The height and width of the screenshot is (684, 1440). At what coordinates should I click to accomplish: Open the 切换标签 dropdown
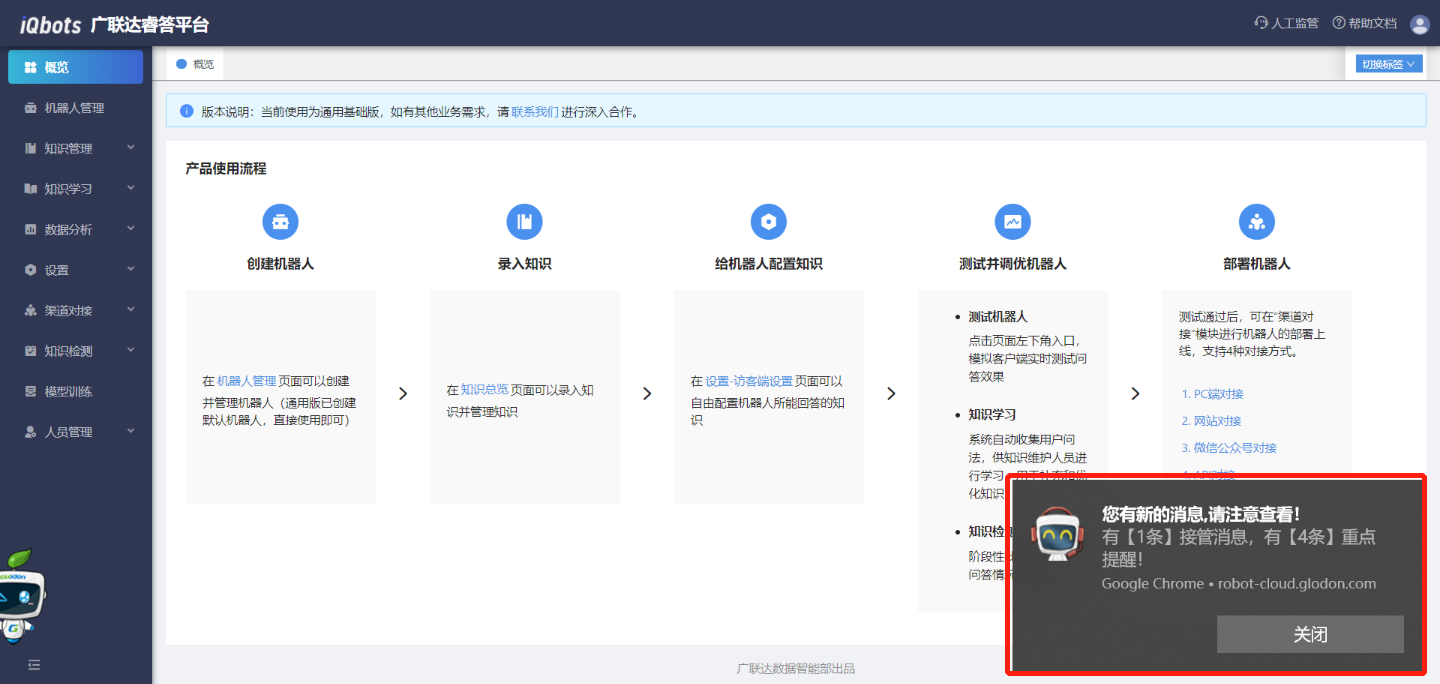[1388, 64]
